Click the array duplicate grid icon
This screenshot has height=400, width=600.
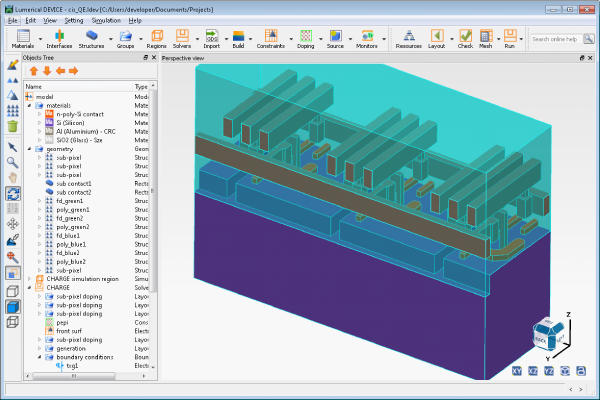coord(13,111)
